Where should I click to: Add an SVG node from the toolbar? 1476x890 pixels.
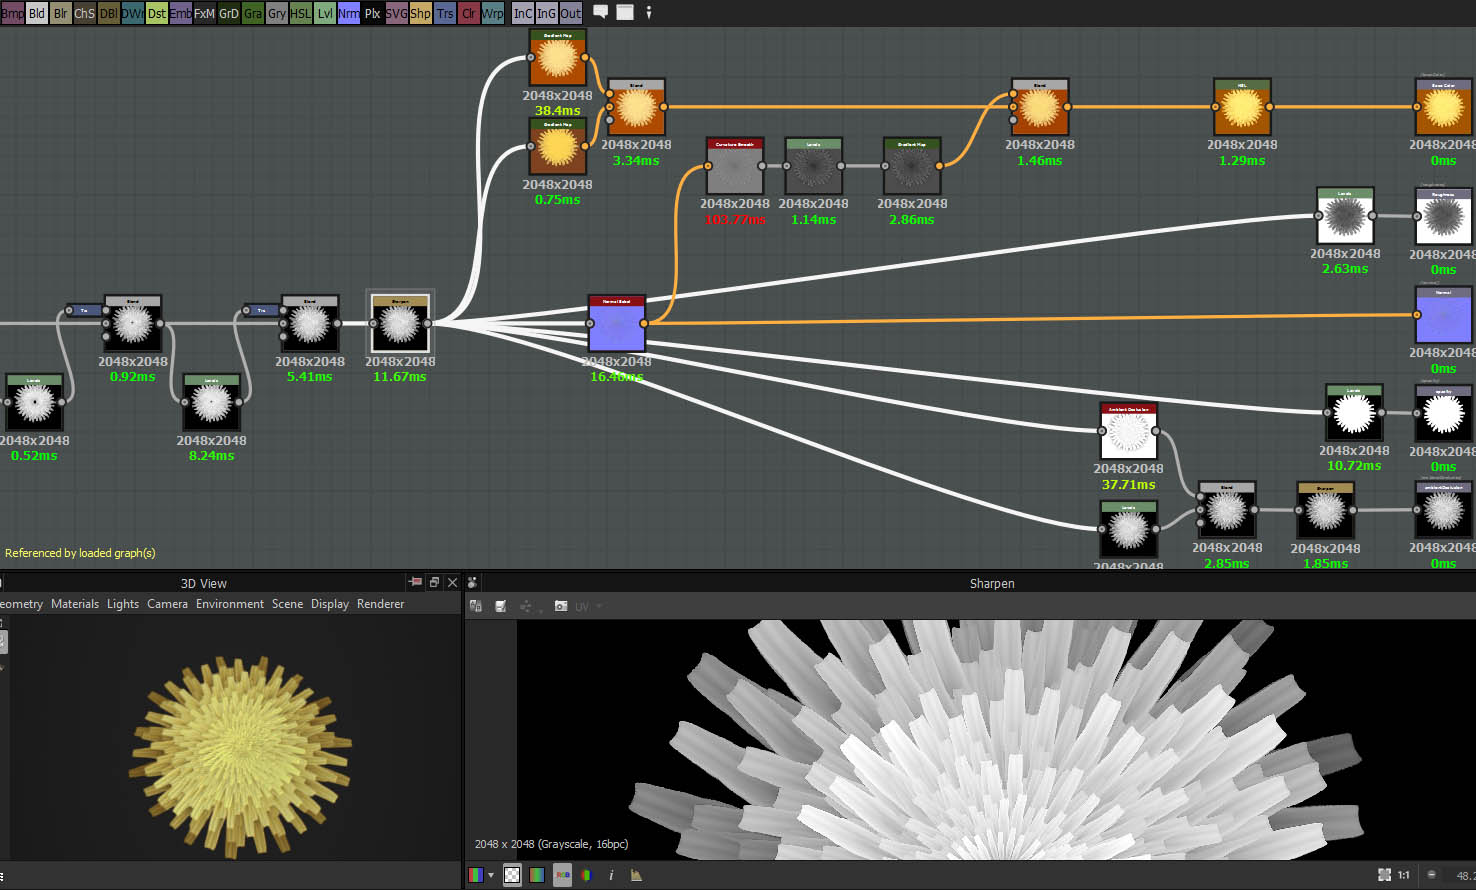click(397, 13)
